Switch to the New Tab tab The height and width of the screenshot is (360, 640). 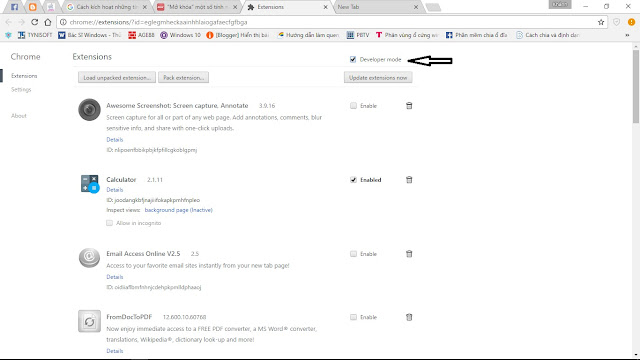[378, 7]
